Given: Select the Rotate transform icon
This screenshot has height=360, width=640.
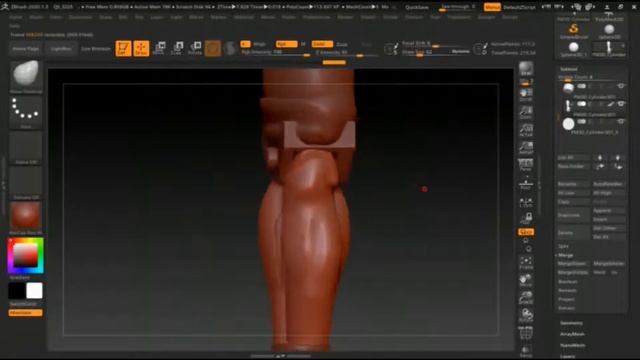Looking at the screenshot, I should 195,49.
